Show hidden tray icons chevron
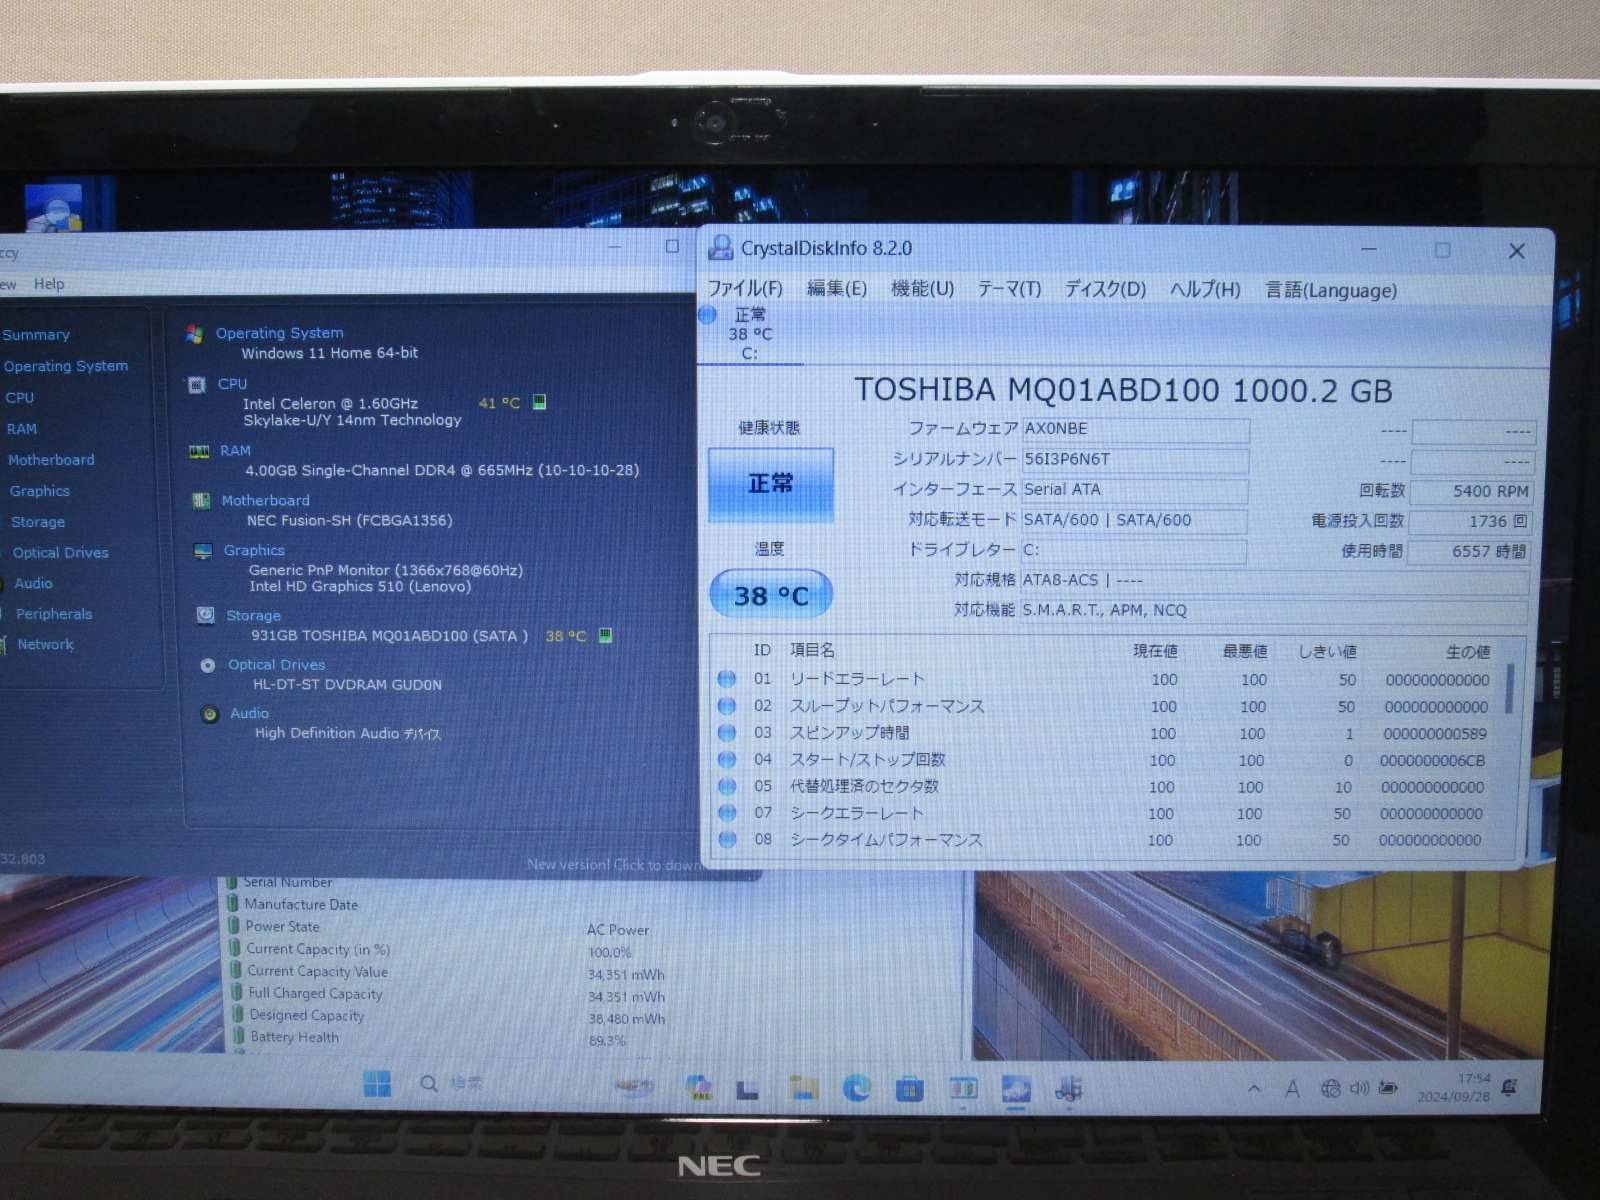The width and height of the screenshot is (1600, 1200). 1255,1089
